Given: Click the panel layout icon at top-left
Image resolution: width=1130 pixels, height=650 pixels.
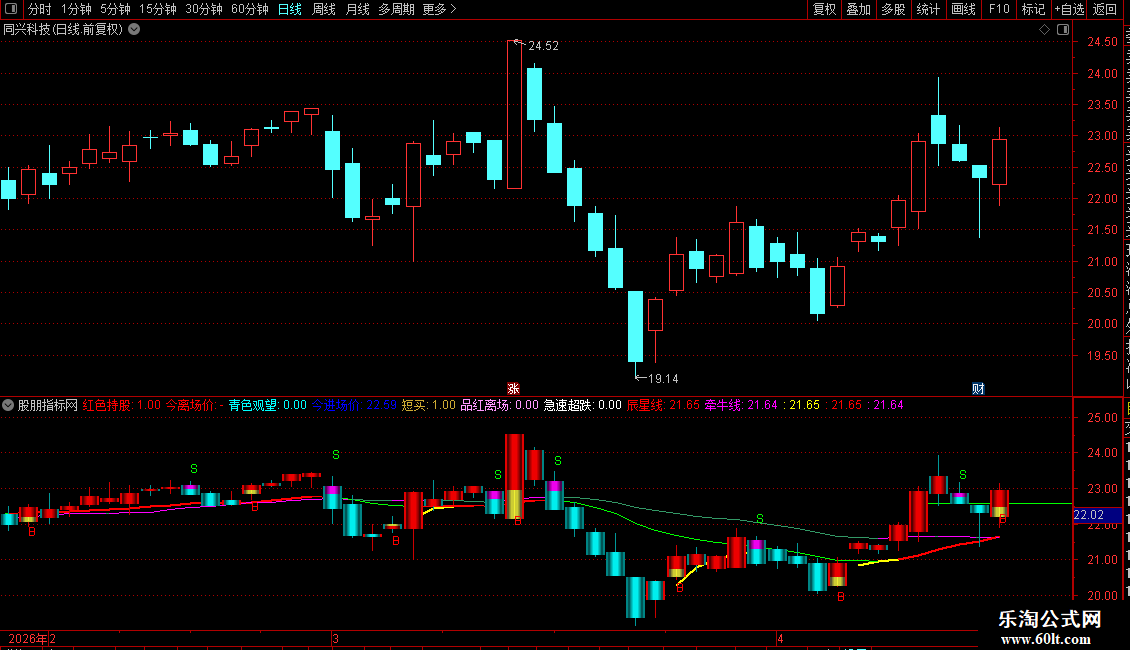Looking at the screenshot, I should (x=10, y=9).
